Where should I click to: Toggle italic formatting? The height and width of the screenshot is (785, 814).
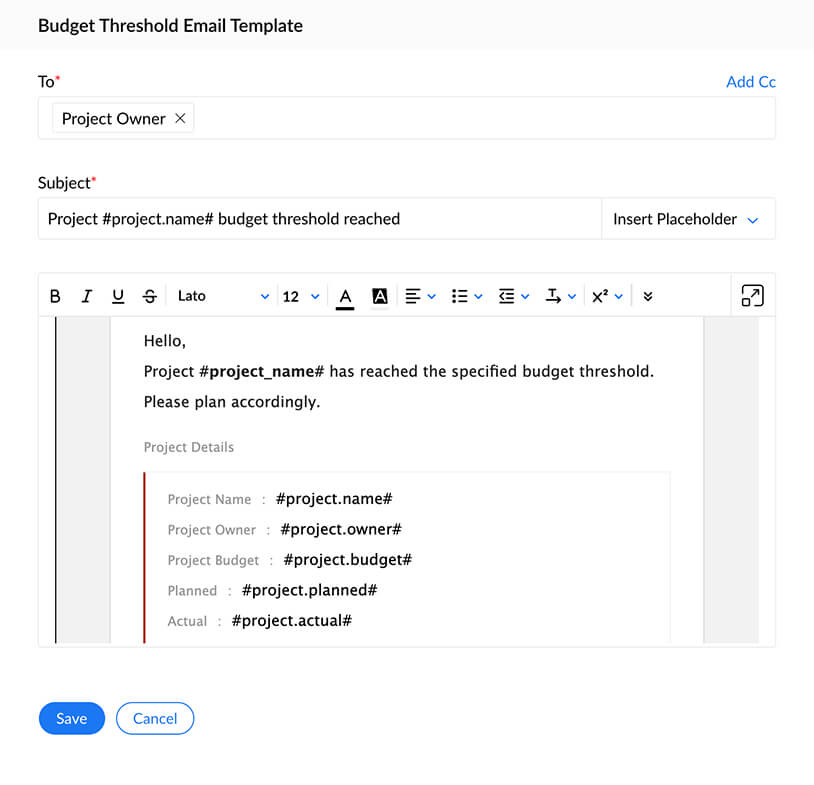point(87,296)
